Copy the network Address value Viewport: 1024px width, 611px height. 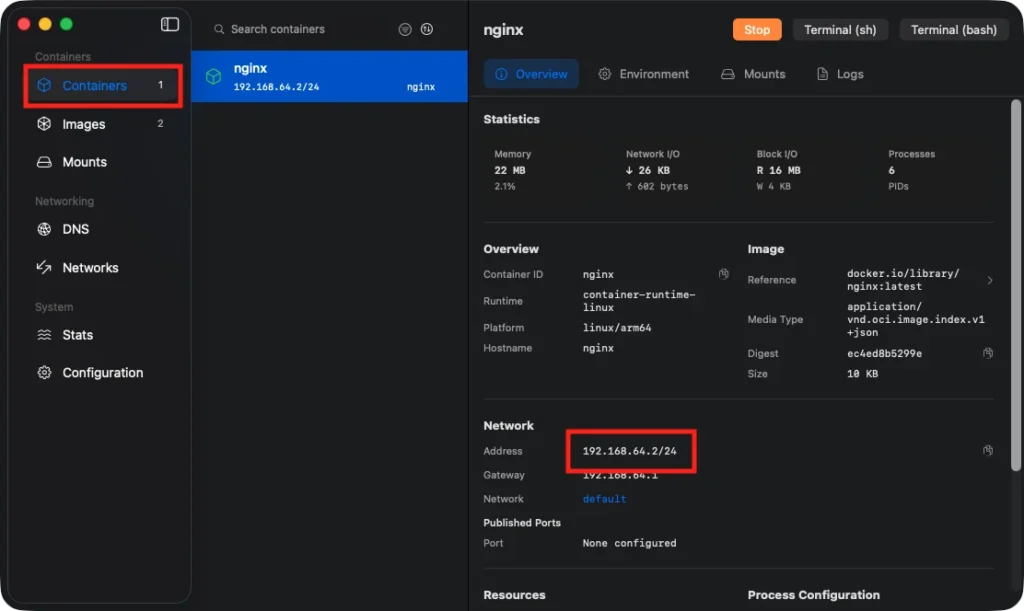pyautogui.click(x=988, y=450)
